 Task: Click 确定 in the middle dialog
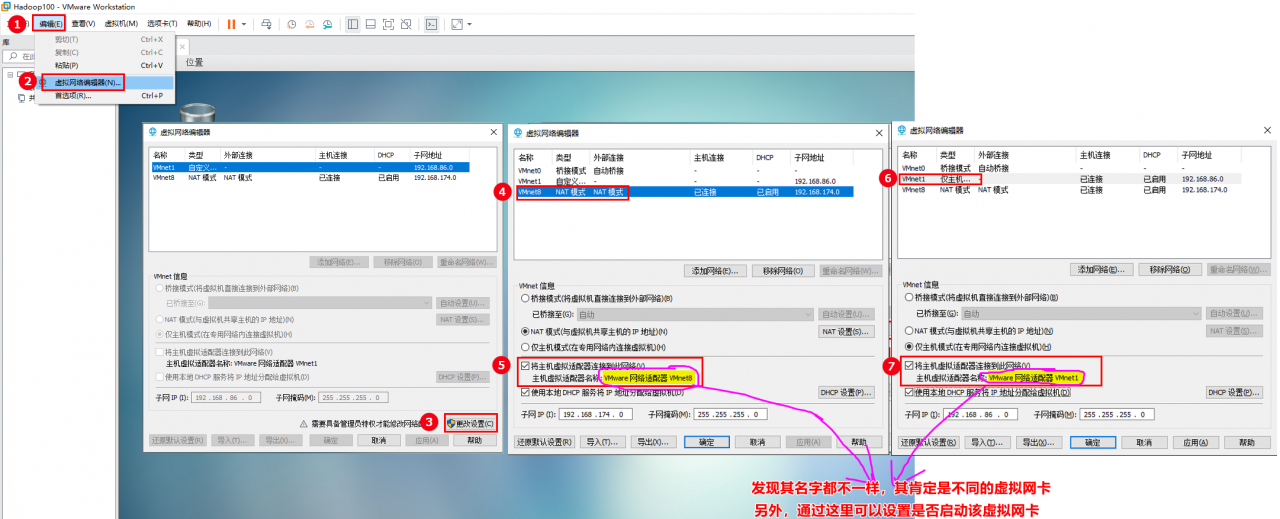point(706,441)
